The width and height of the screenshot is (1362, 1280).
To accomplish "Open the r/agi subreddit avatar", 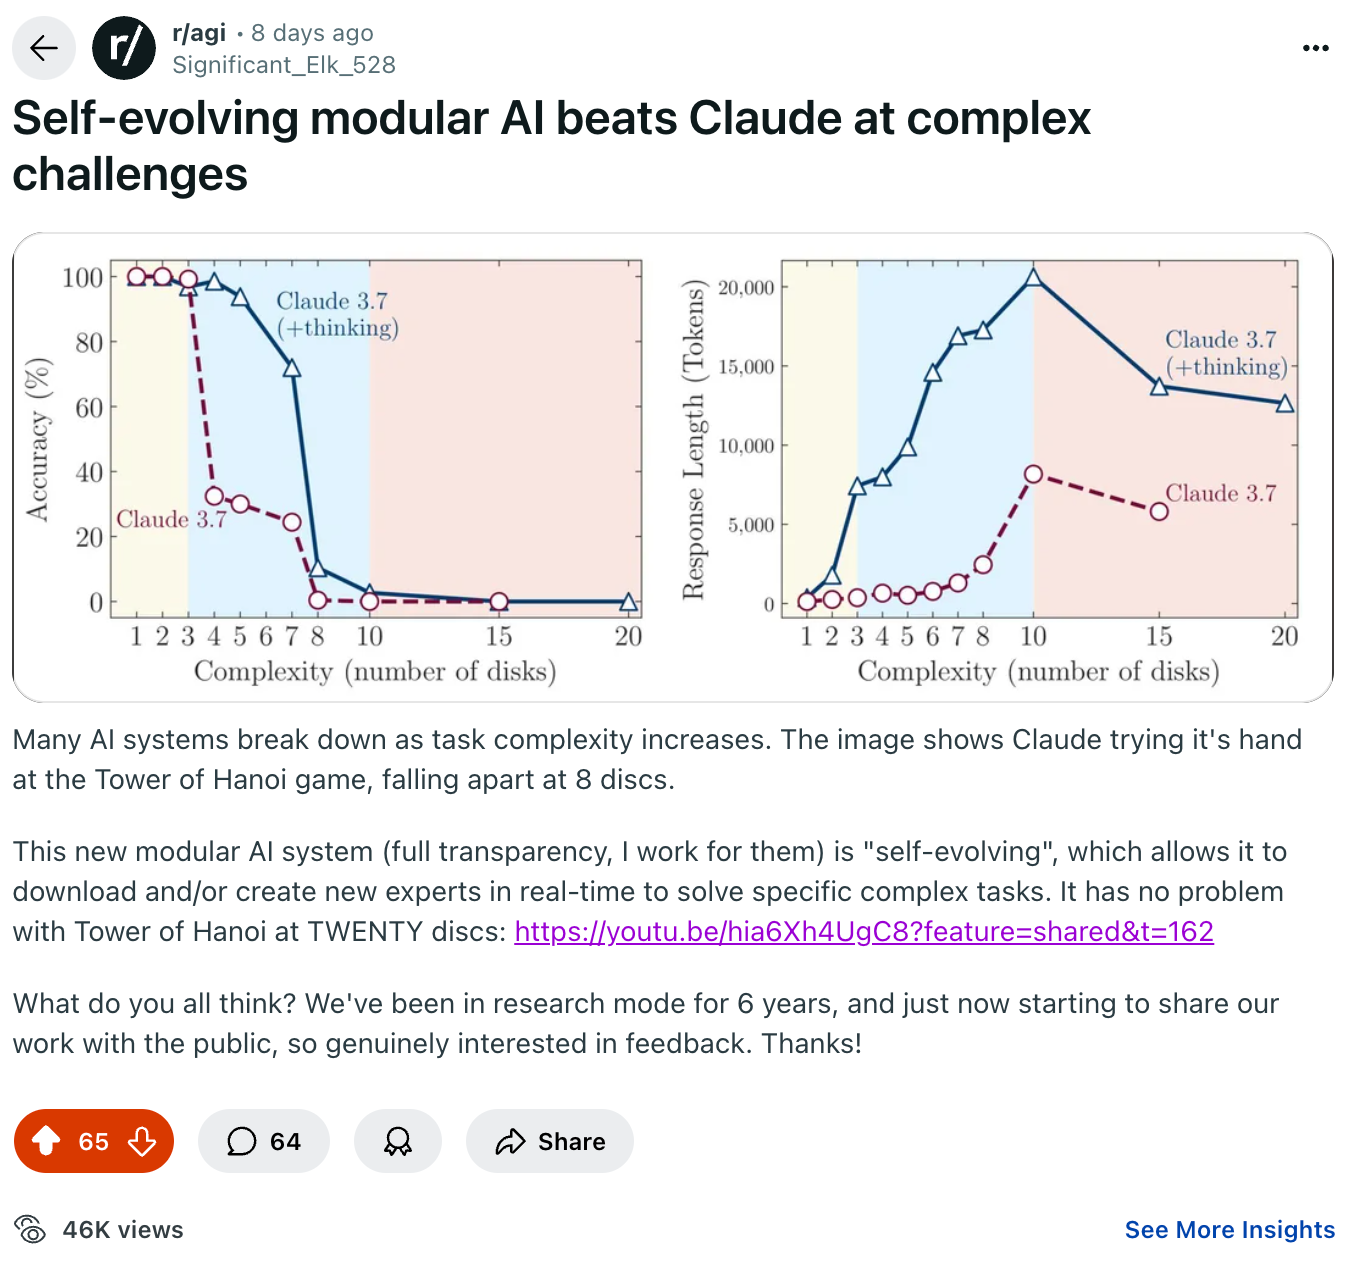I will [x=124, y=47].
